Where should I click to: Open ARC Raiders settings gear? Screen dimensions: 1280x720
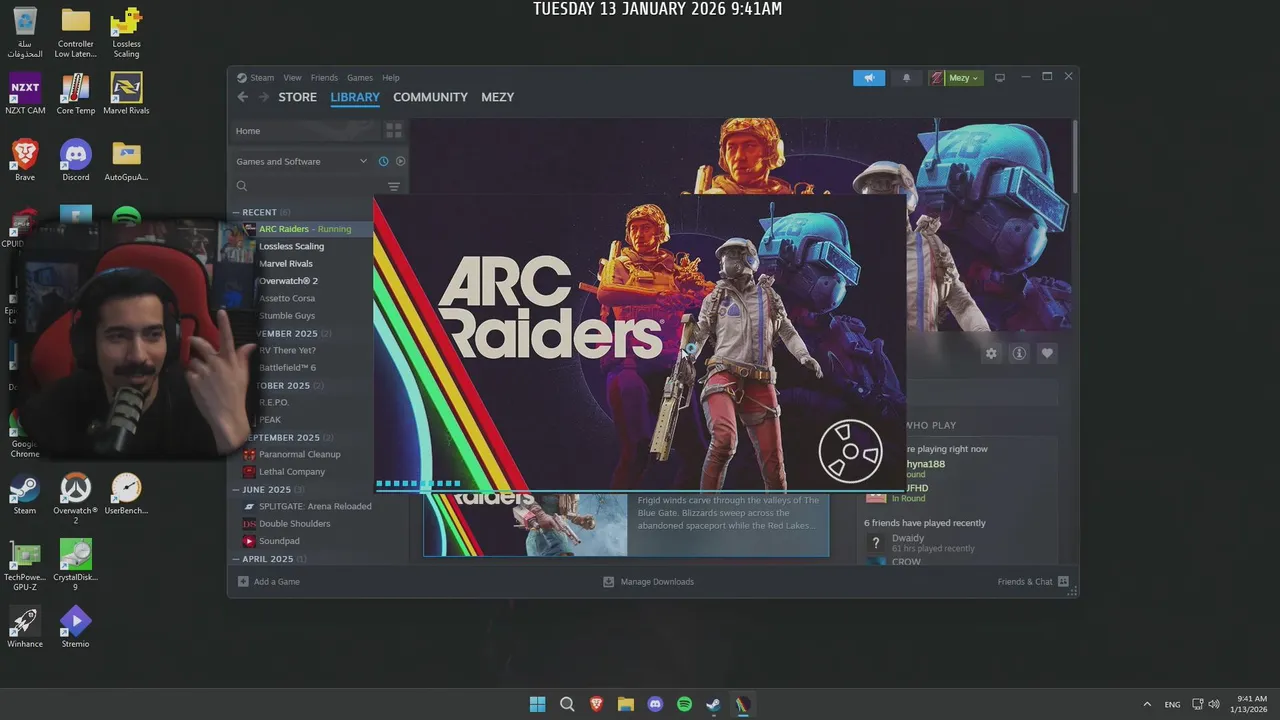tap(991, 353)
